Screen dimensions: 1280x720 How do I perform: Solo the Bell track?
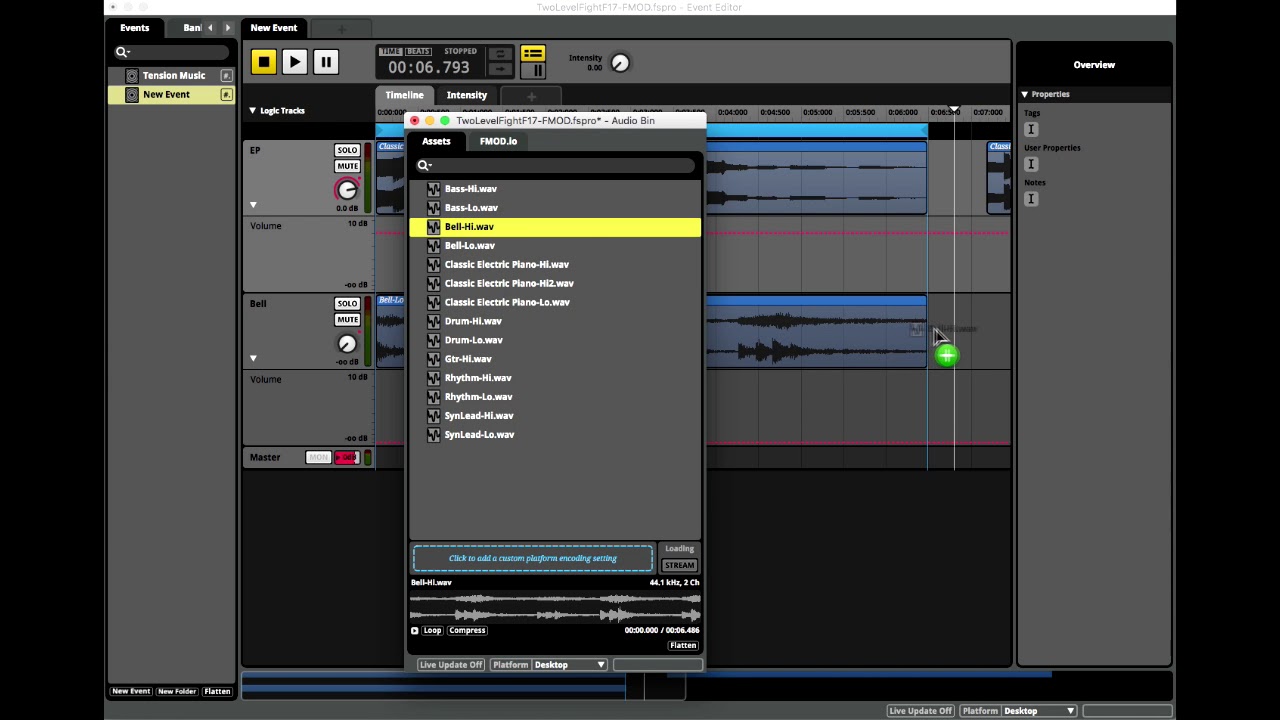click(347, 303)
